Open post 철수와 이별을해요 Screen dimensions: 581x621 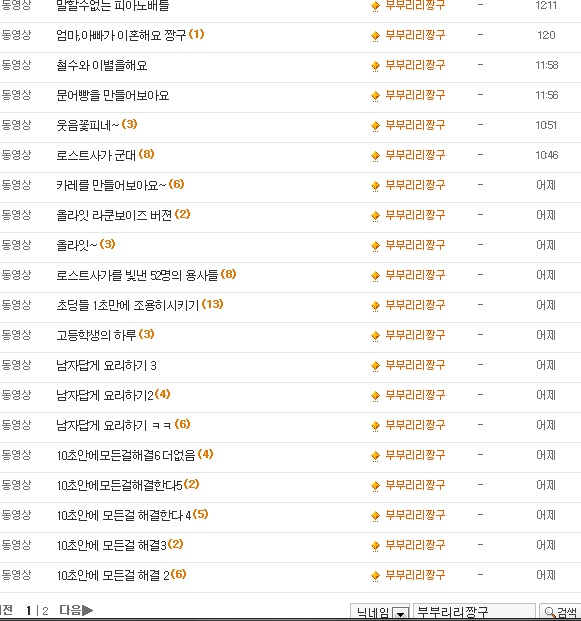coord(102,65)
